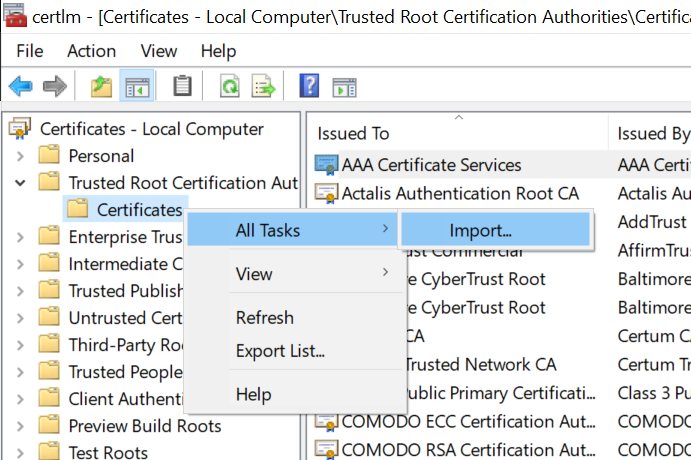Open the Action menu
The height and width of the screenshot is (460, 691).
[91, 51]
